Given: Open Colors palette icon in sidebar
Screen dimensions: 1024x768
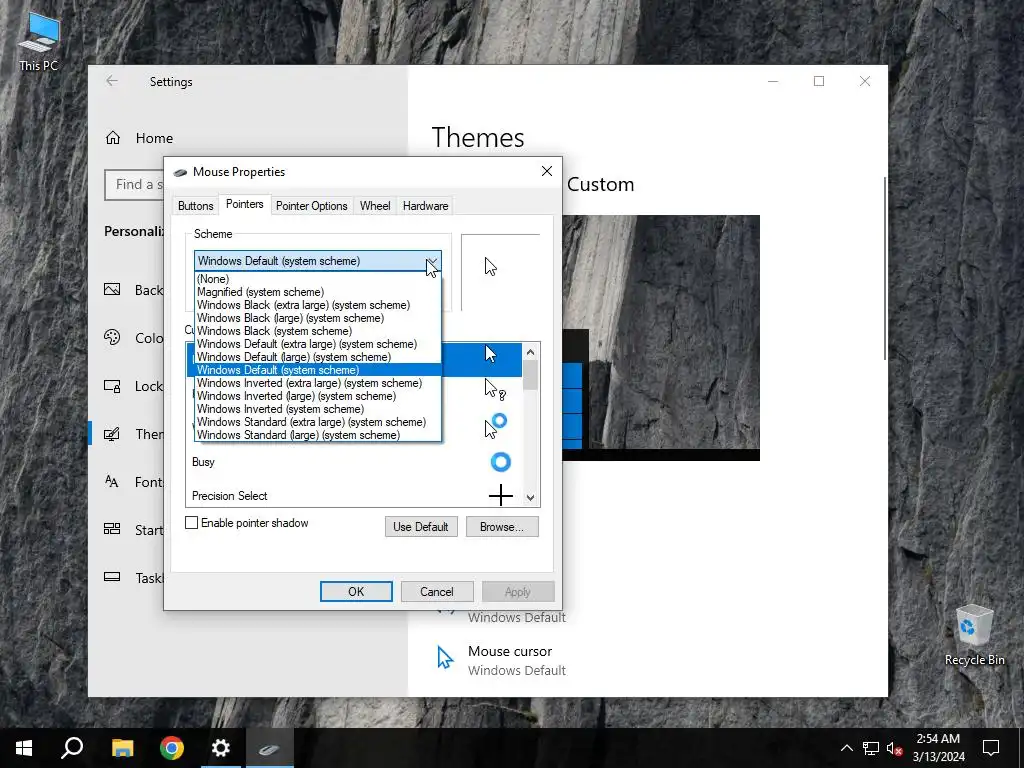Looking at the screenshot, I should click(x=112, y=338).
